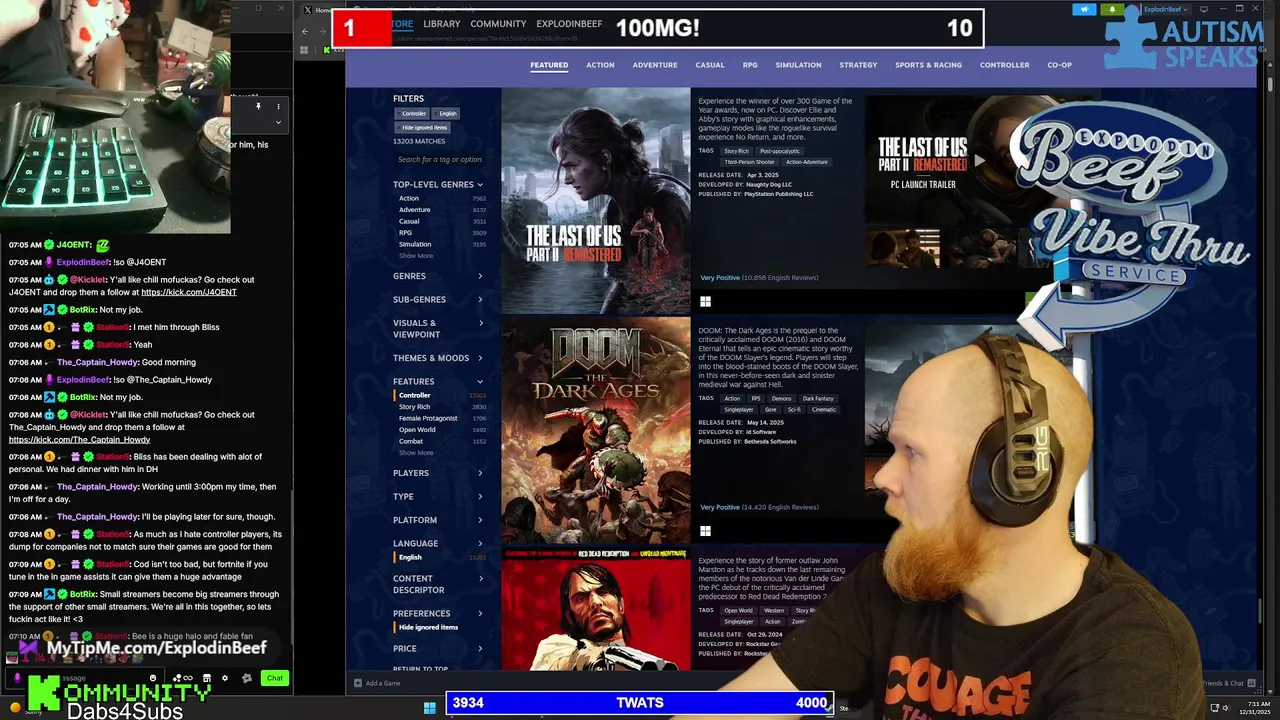Open the Steam Community menu
The image size is (1280, 720).
coord(498,24)
